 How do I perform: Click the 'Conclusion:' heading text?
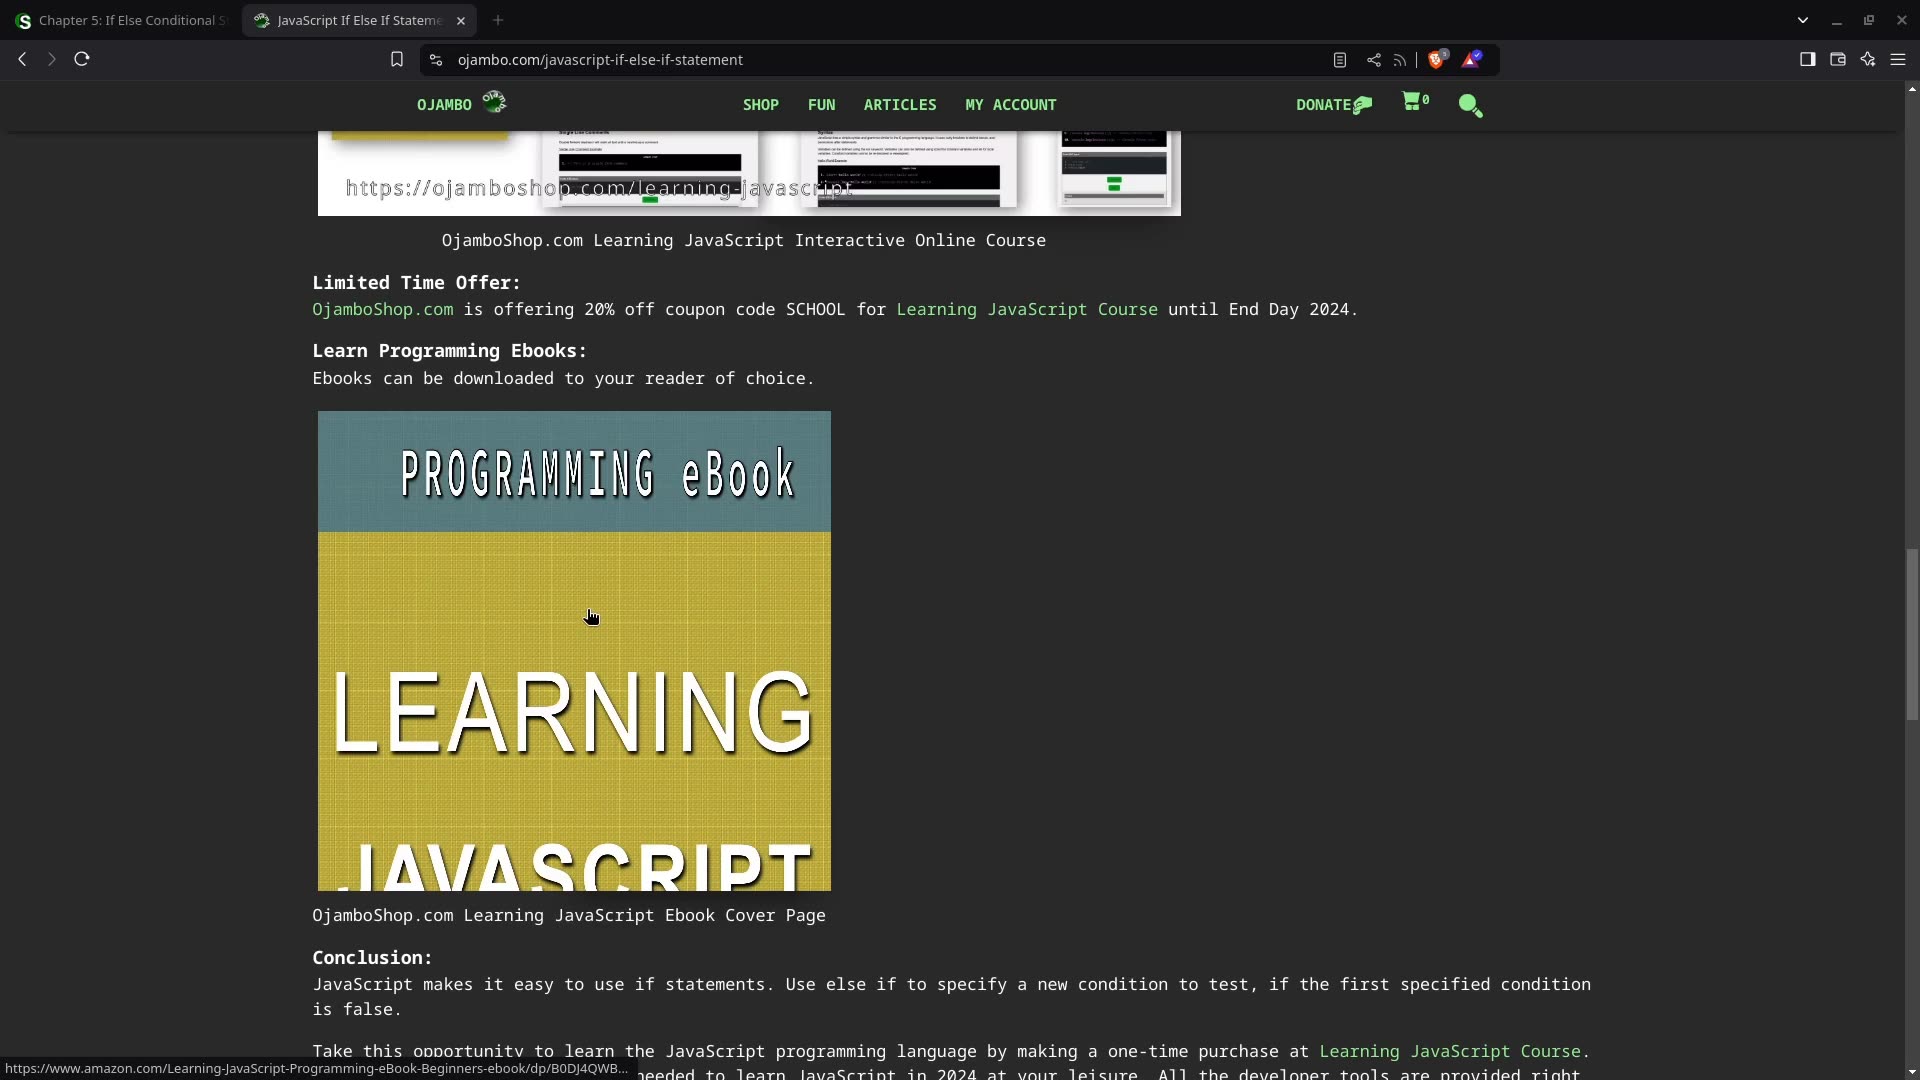[x=372, y=958]
